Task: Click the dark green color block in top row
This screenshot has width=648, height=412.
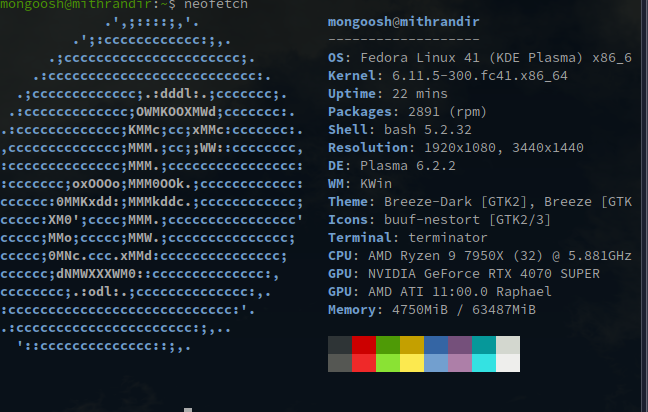Action: 388,345
